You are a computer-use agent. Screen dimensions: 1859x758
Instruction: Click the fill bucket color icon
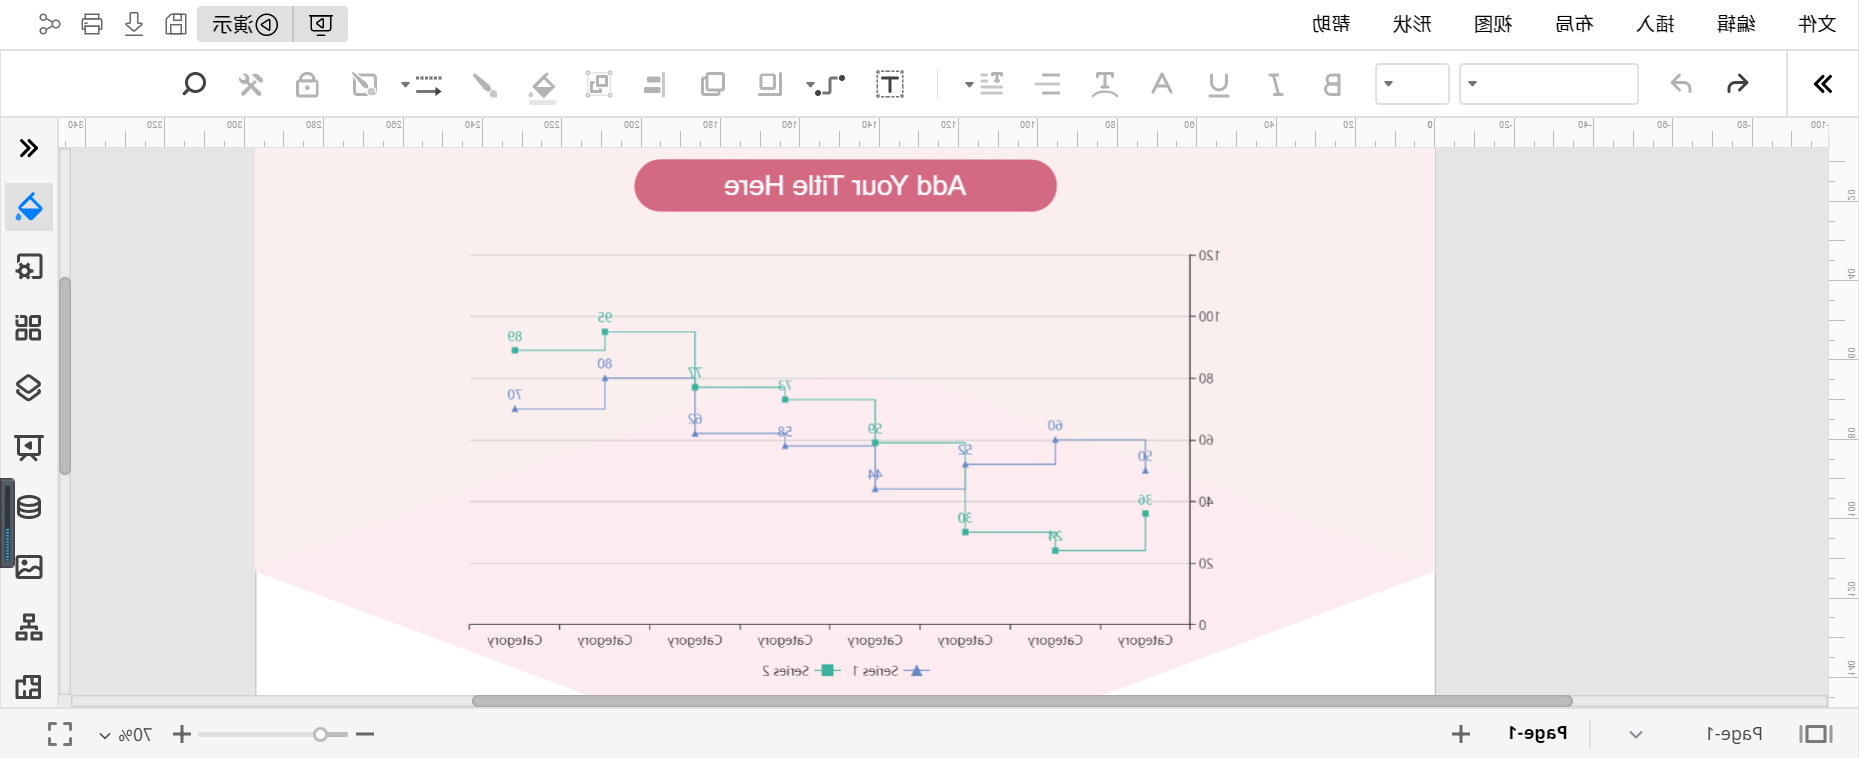point(543,86)
